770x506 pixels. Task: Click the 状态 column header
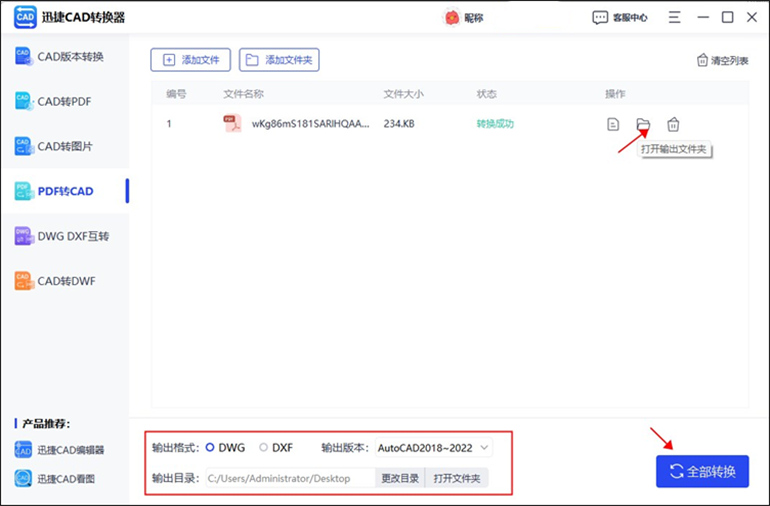coord(486,94)
